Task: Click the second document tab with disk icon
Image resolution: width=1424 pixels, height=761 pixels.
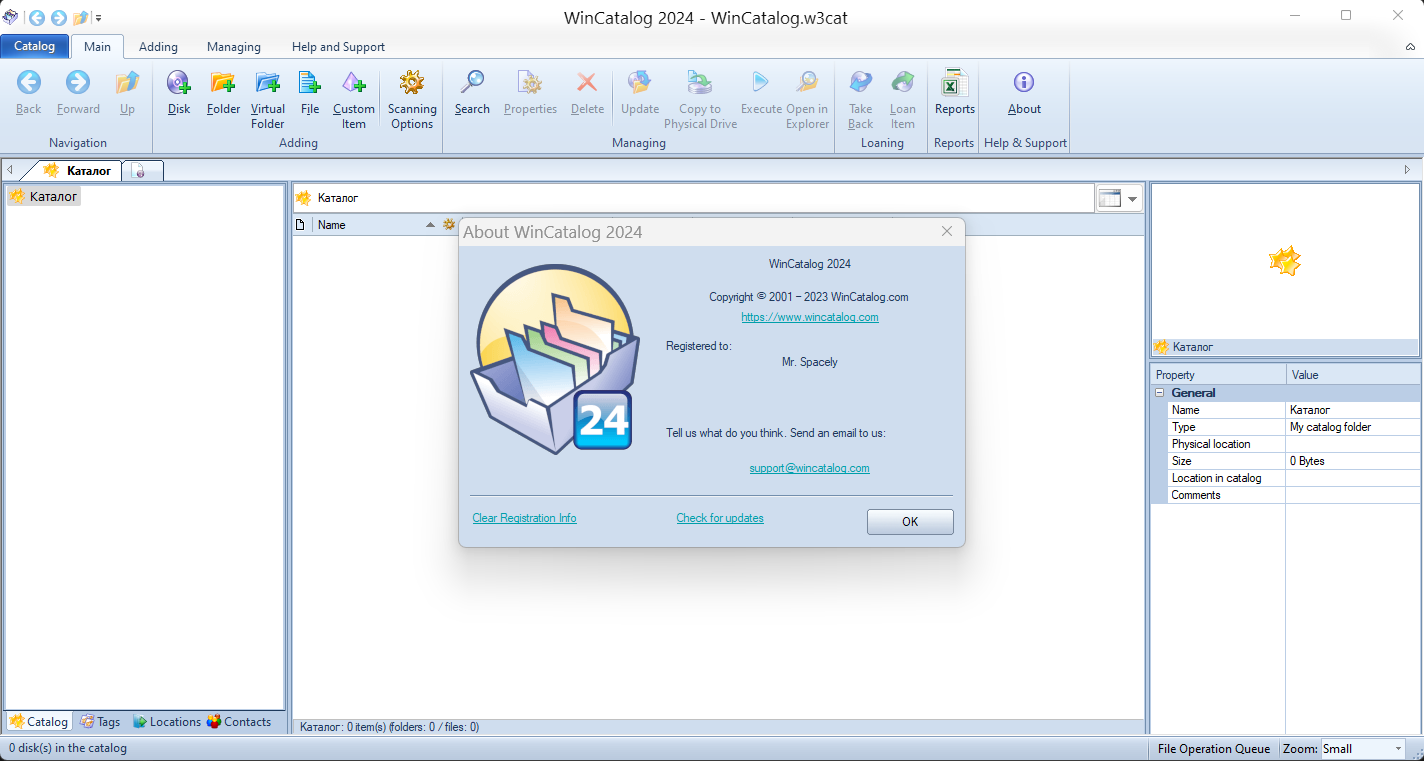Action: coord(140,171)
